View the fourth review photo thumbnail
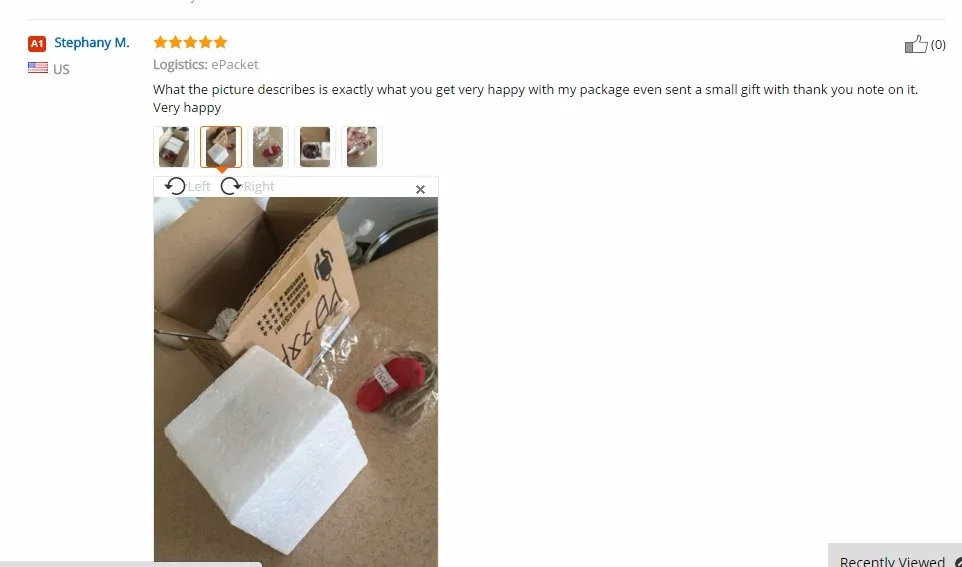Image resolution: width=962 pixels, height=567 pixels. (315, 147)
